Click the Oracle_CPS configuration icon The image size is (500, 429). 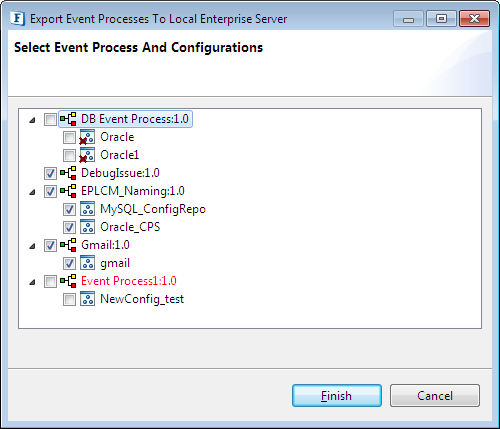click(x=88, y=227)
